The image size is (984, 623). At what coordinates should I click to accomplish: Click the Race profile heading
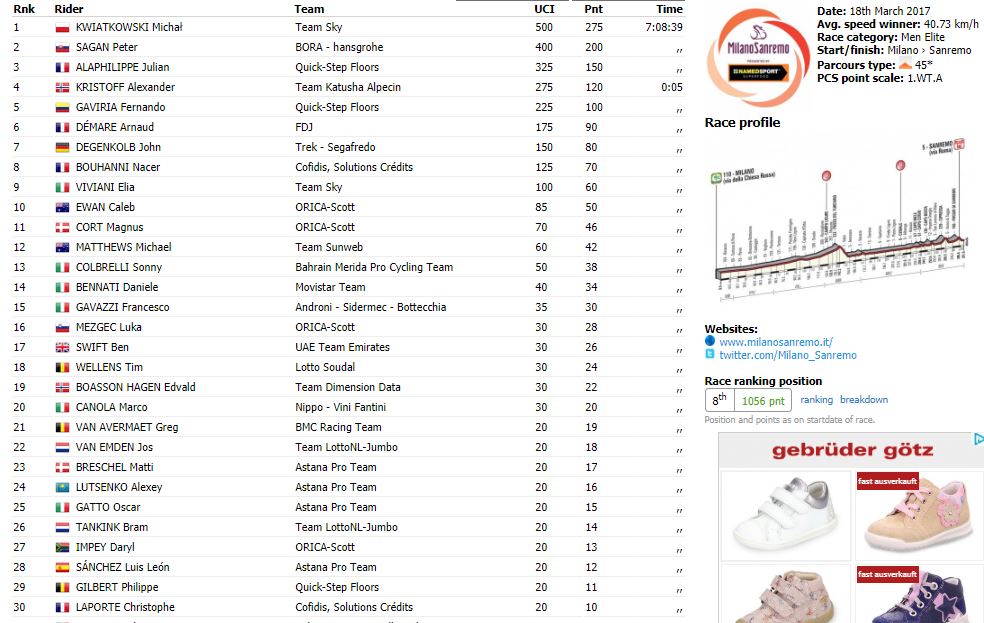(x=742, y=122)
